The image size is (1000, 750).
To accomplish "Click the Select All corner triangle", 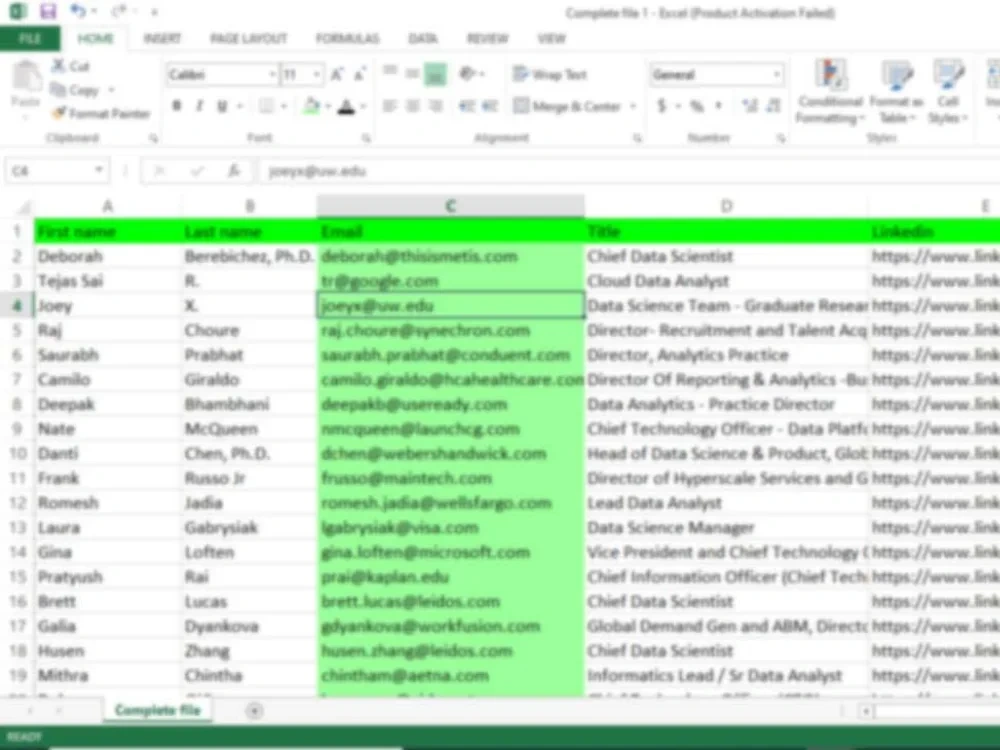I will [23, 207].
